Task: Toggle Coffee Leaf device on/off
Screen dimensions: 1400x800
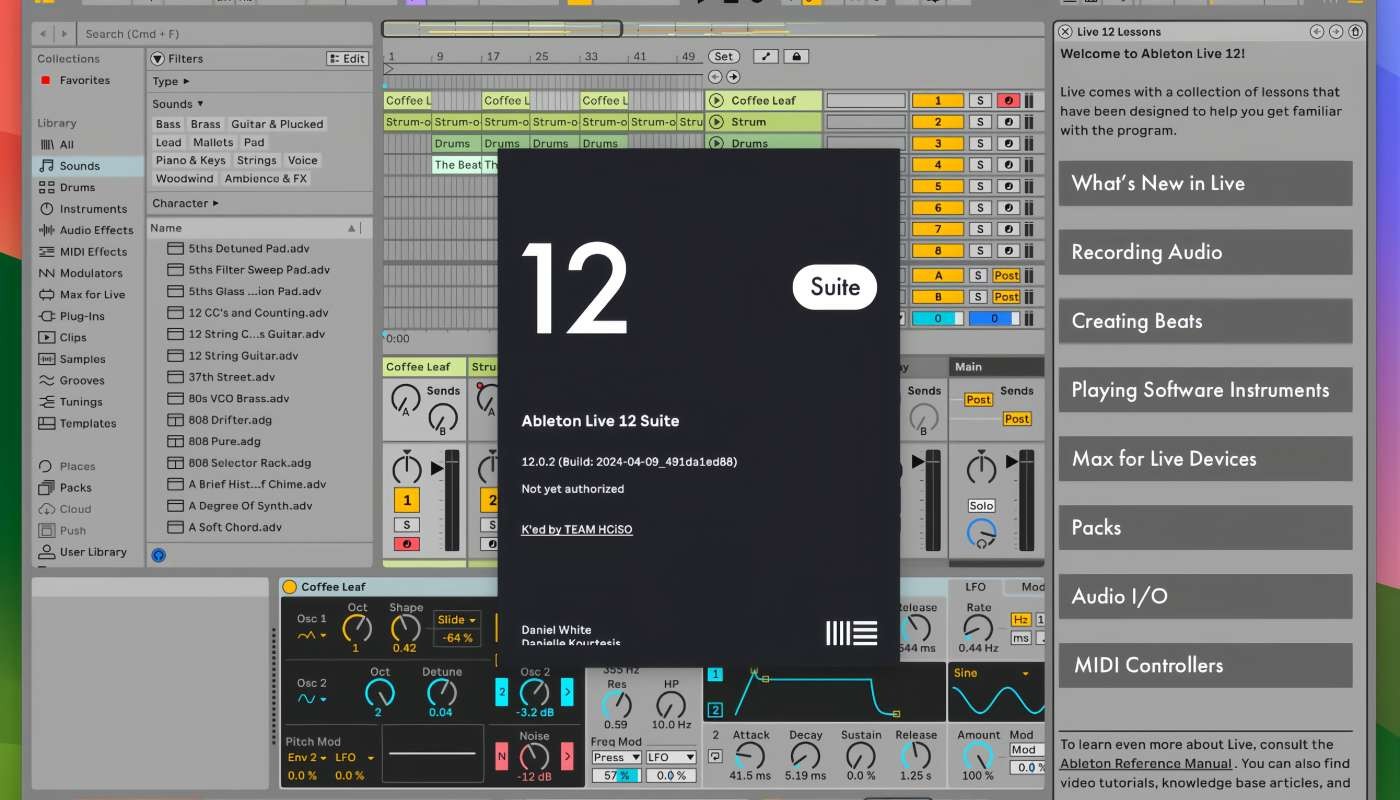Action: pyautogui.click(x=290, y=587)
